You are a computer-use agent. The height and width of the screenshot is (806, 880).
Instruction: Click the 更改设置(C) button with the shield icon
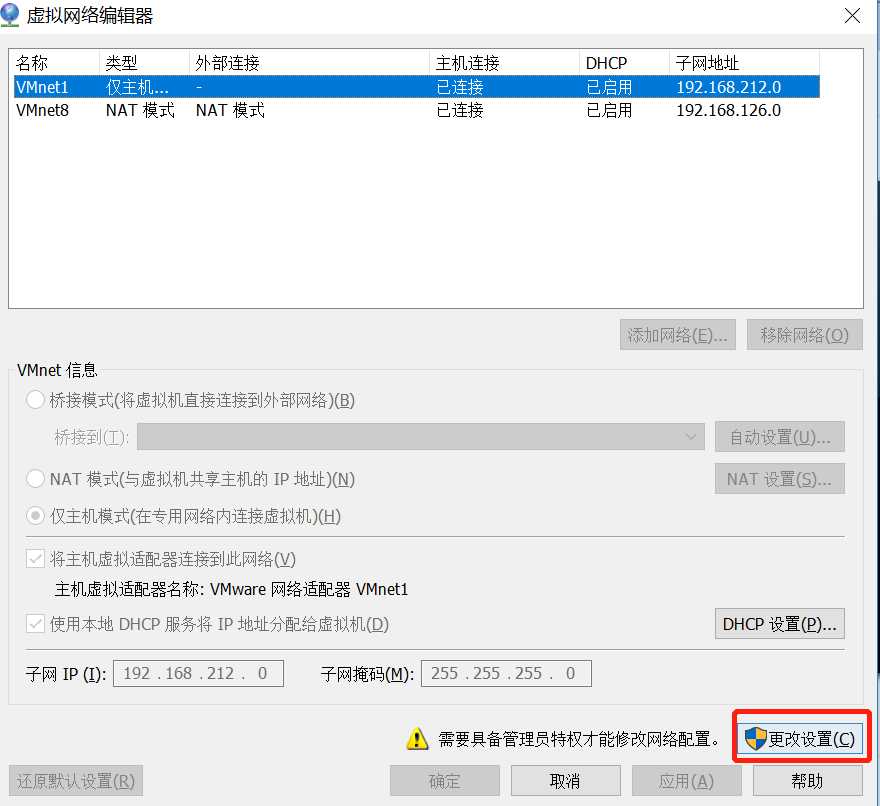801,739
